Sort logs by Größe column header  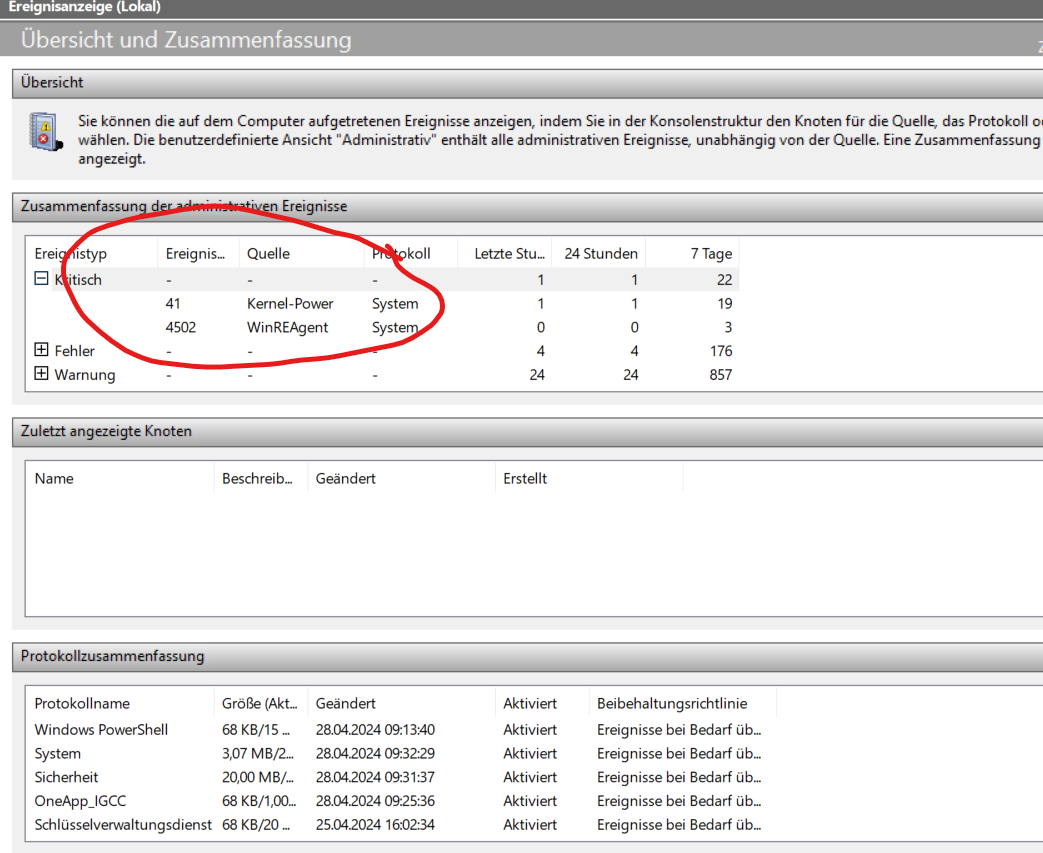pyautogui.click(x=259, y=703)
